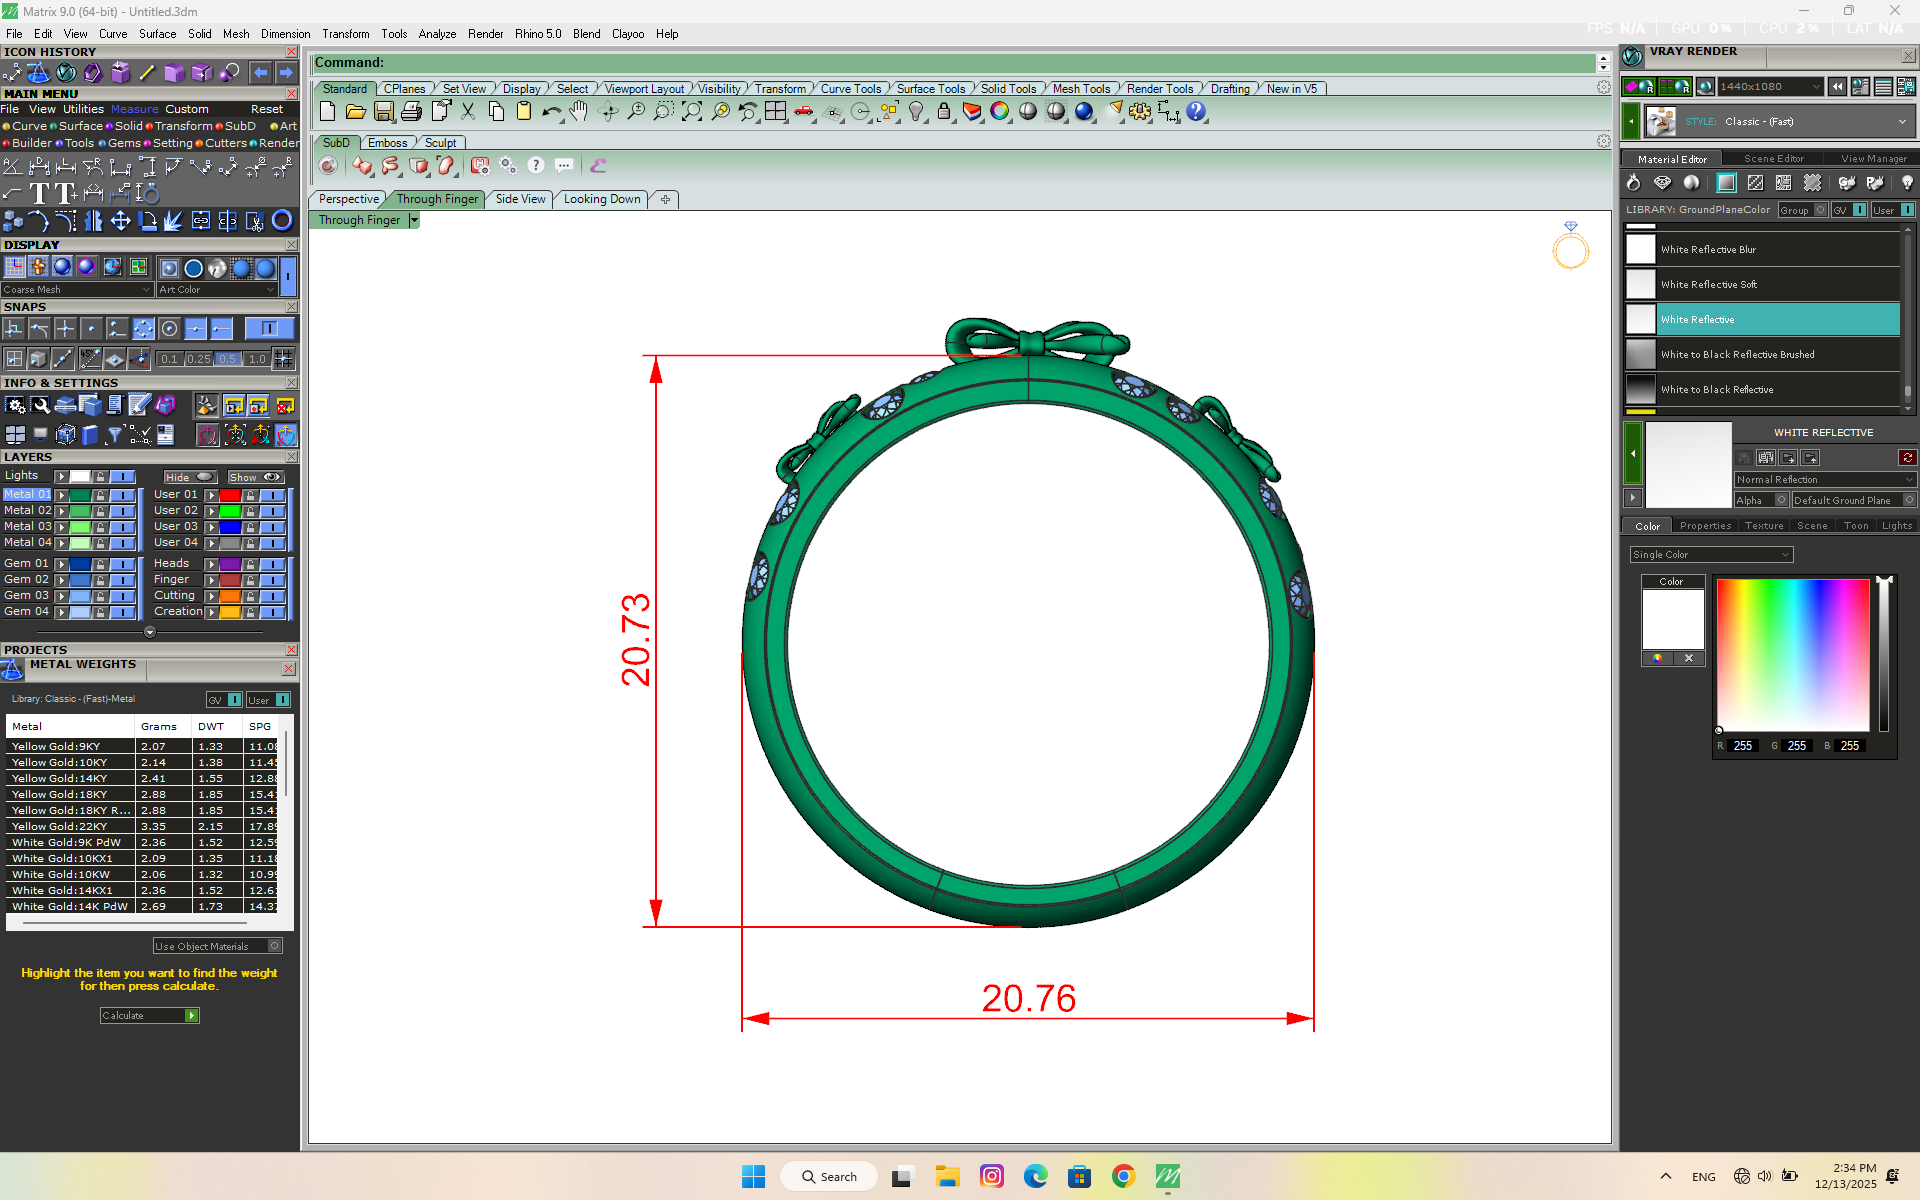Click the Undo arrow icon

point(551,112)
